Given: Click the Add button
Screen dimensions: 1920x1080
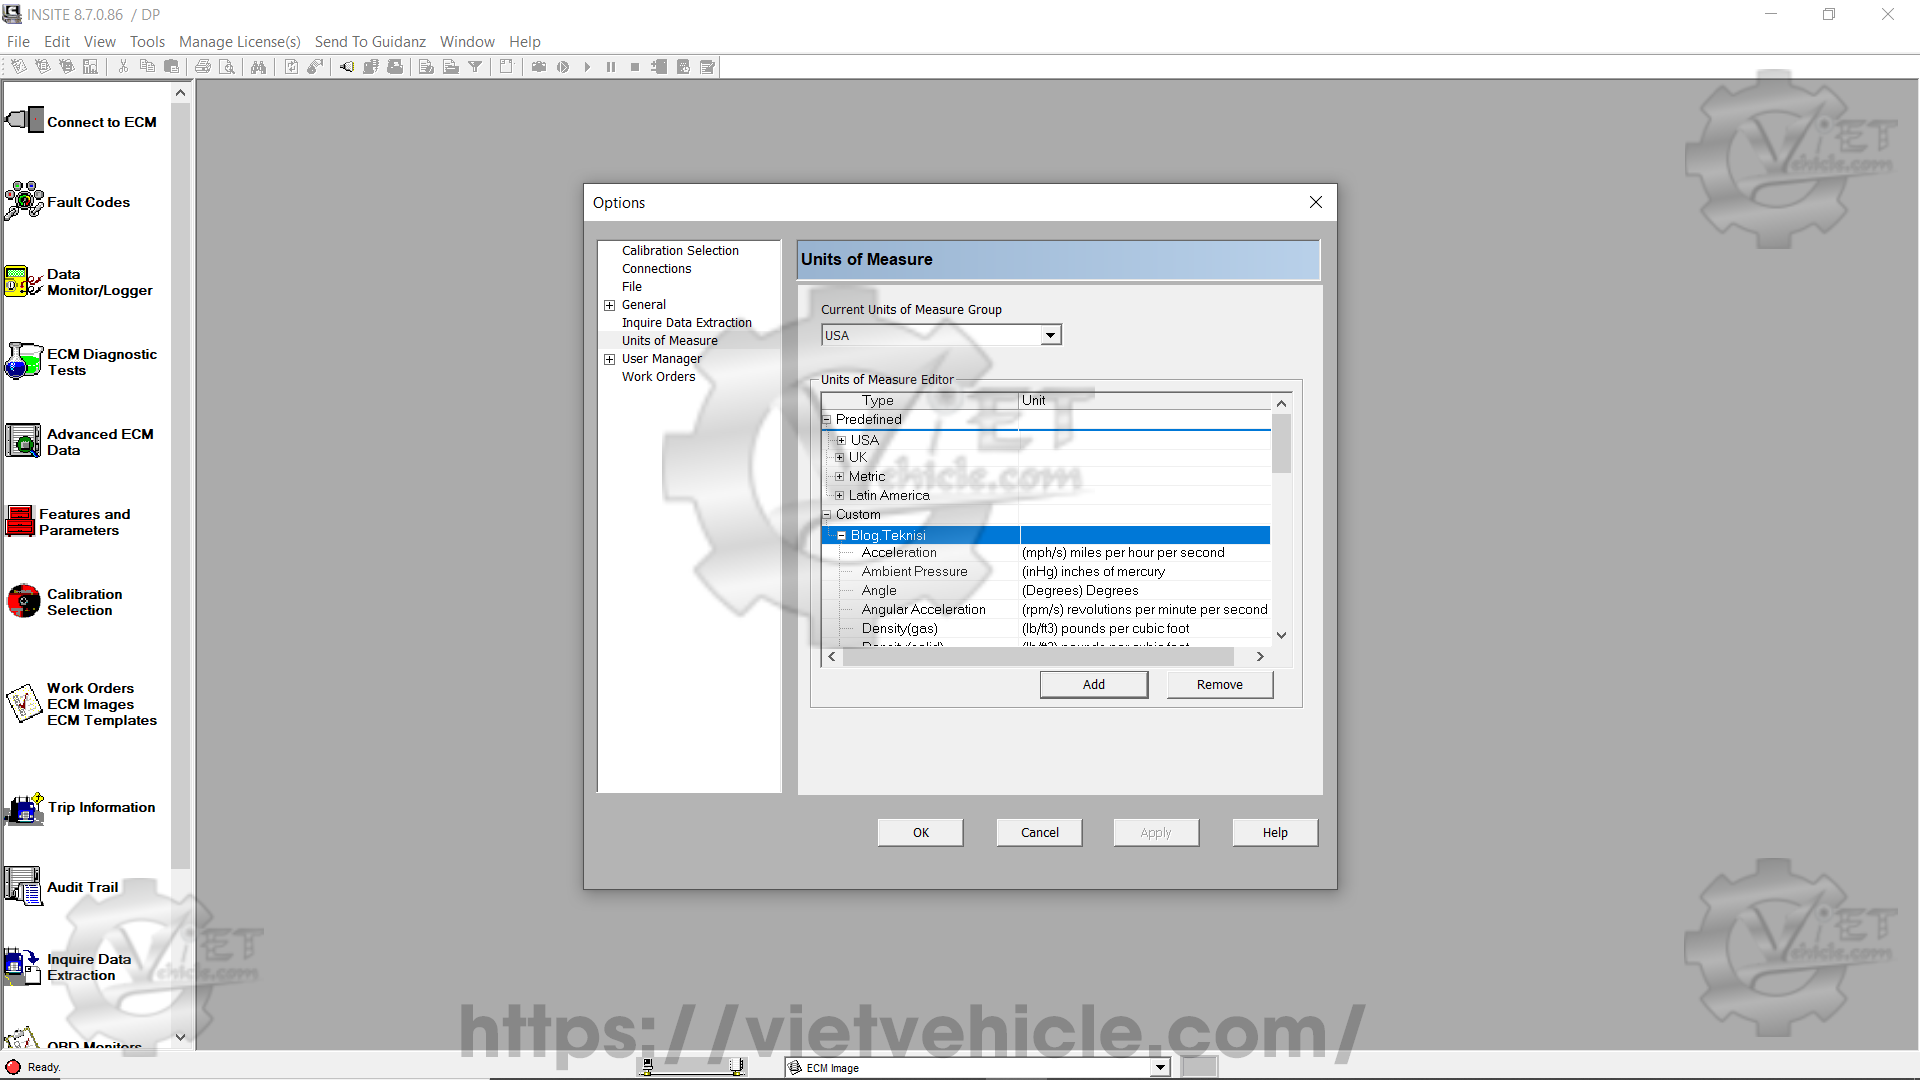Looking at the screenshot, I should (x=1093, y=685).
